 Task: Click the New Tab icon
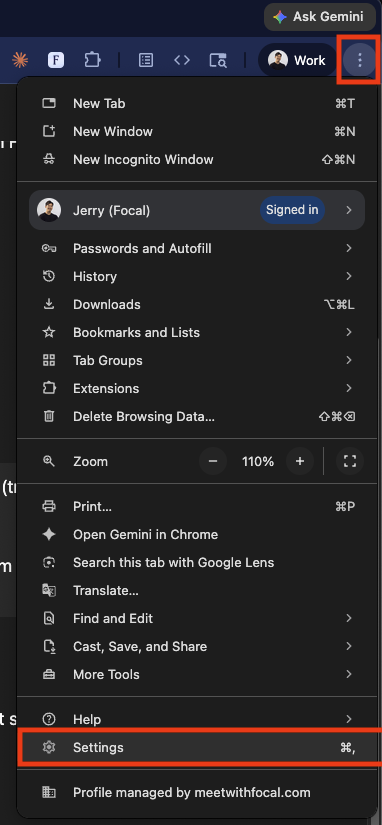point(49,103)
